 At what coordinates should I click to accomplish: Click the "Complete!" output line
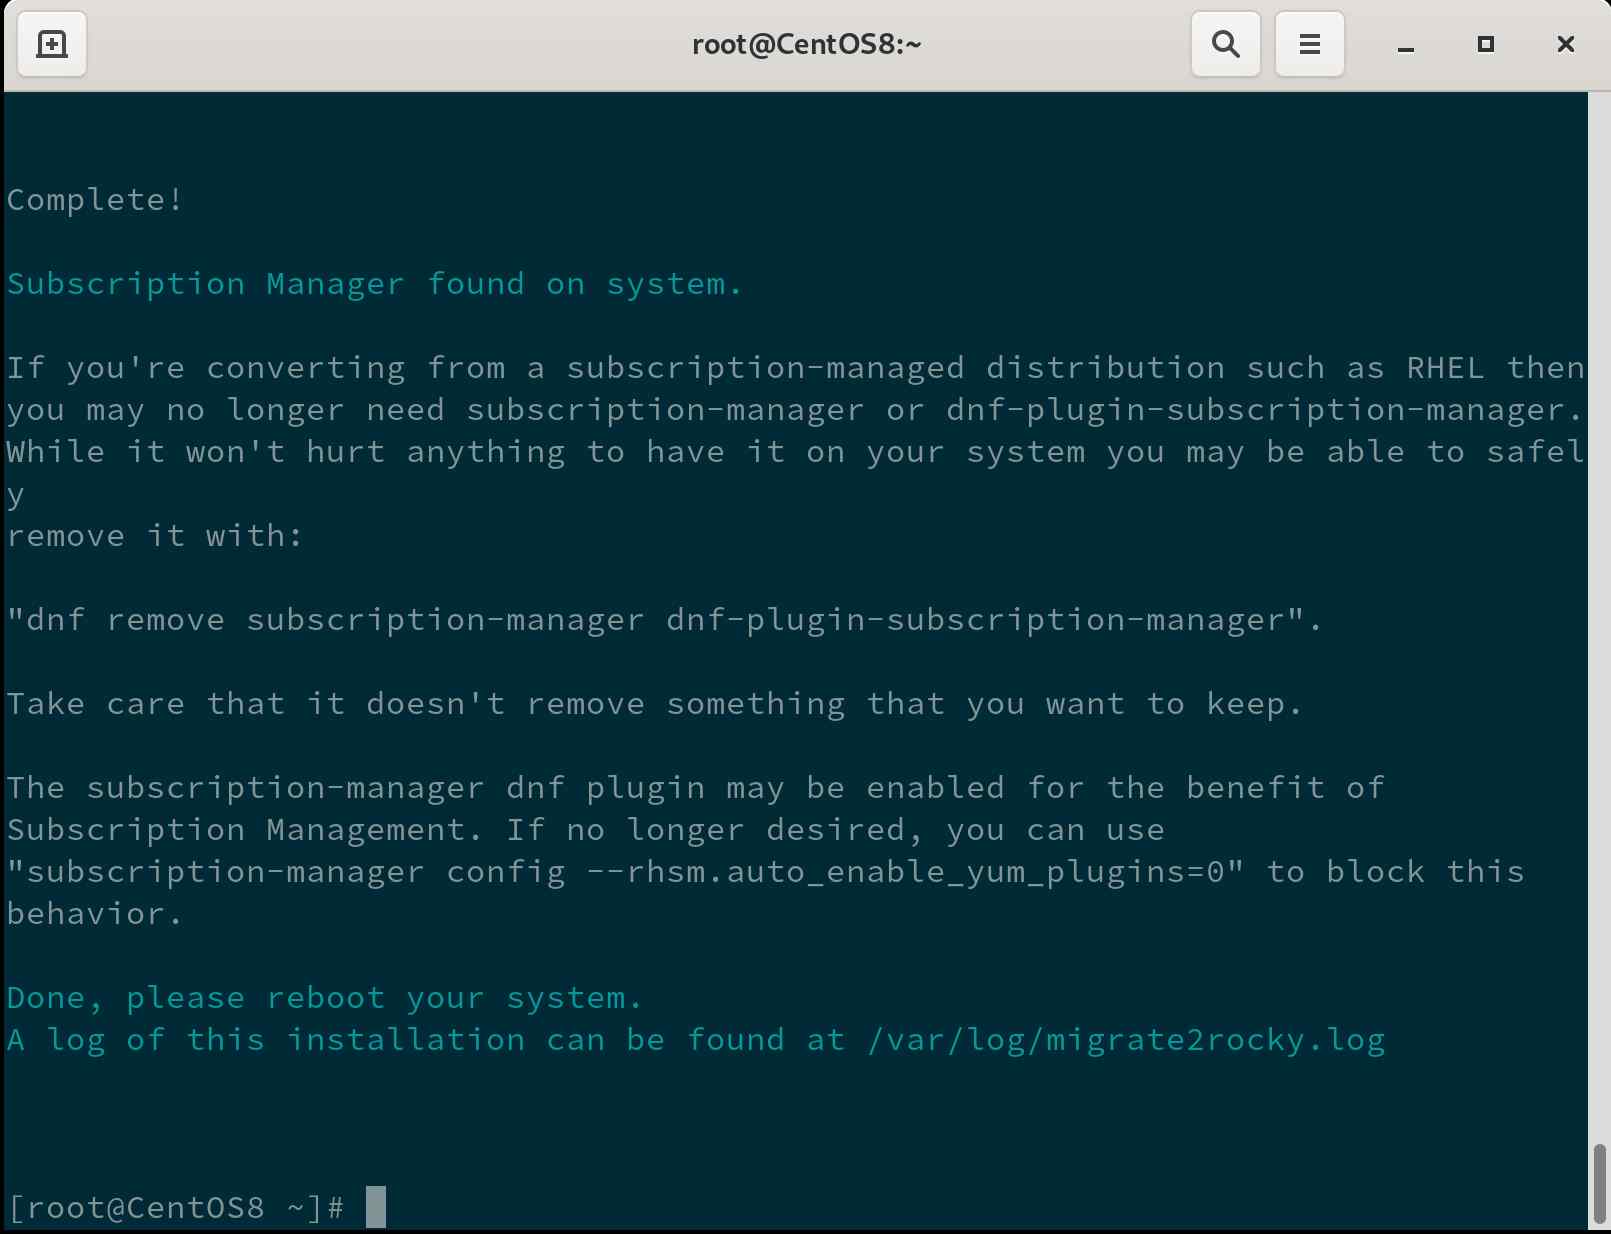95,200
